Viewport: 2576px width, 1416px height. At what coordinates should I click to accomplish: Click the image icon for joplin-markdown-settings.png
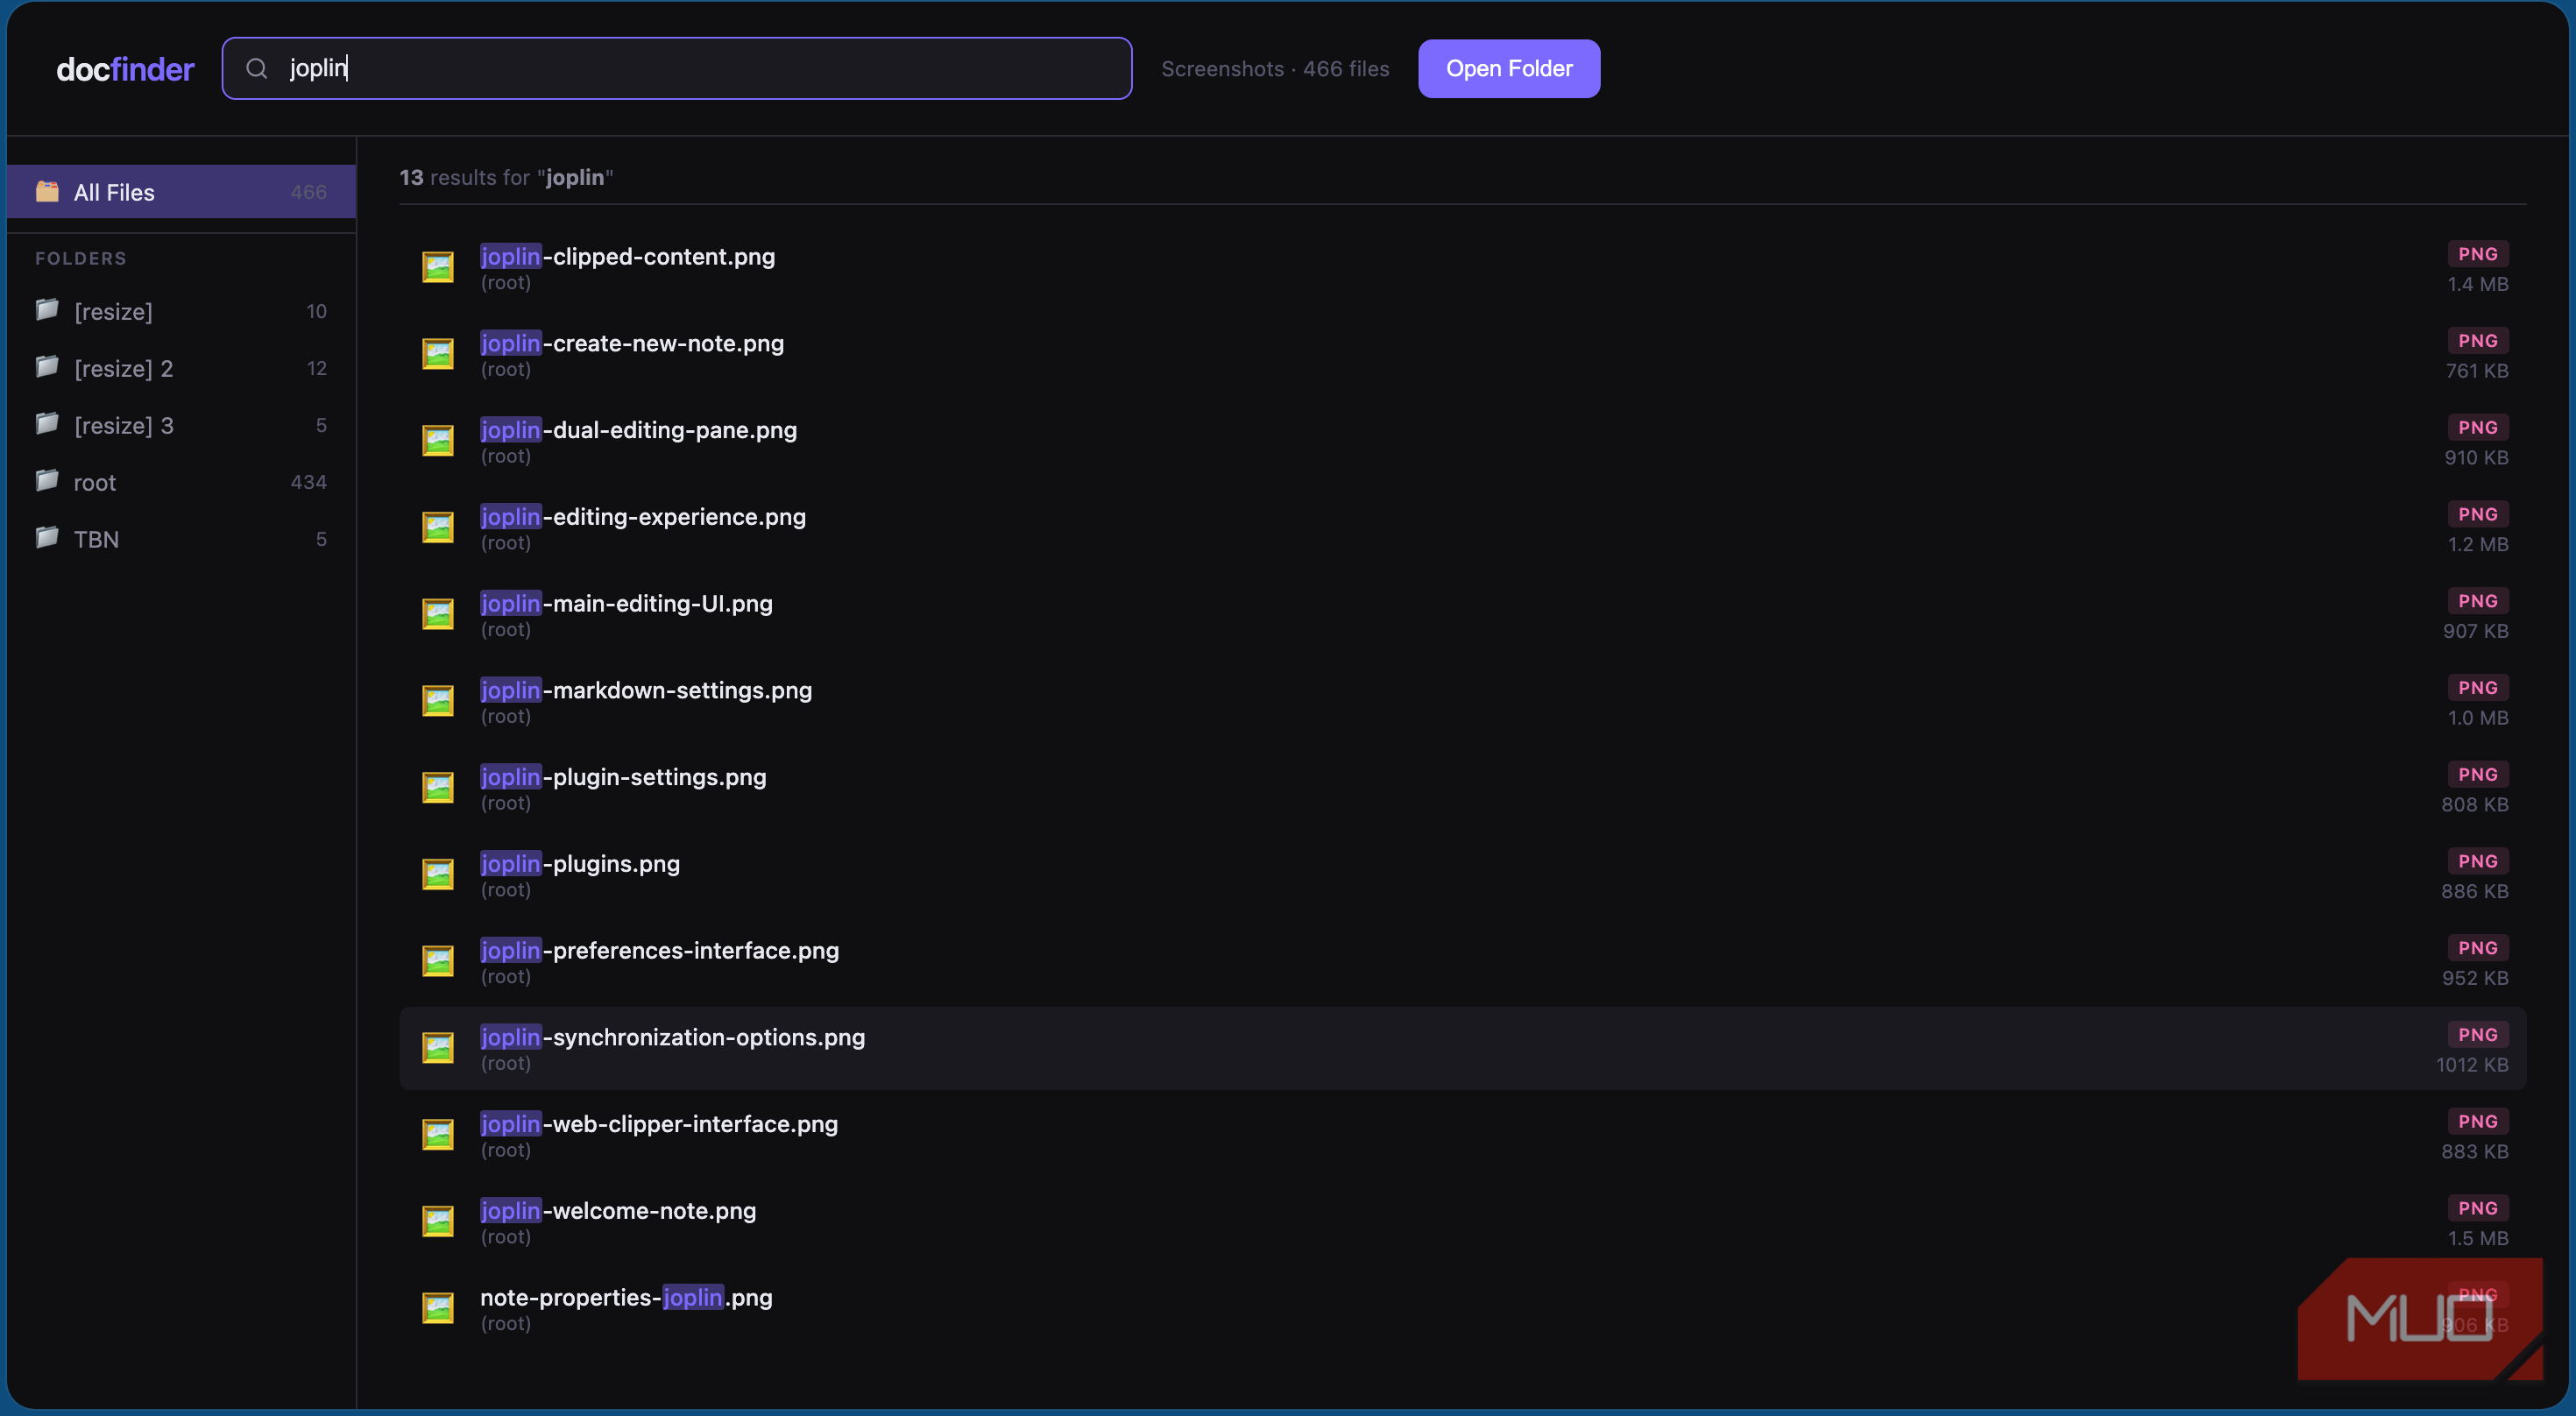coord(438,701)
